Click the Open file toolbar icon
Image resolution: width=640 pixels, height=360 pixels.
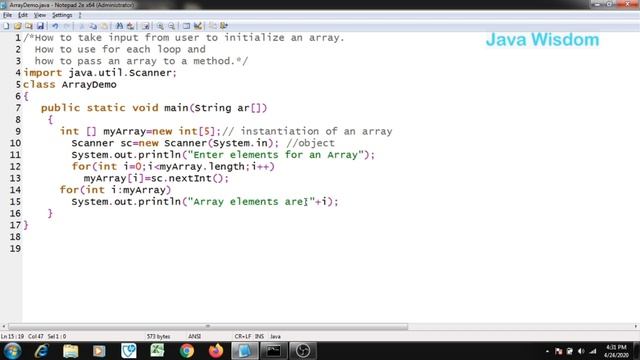click(x=18, y=26)
